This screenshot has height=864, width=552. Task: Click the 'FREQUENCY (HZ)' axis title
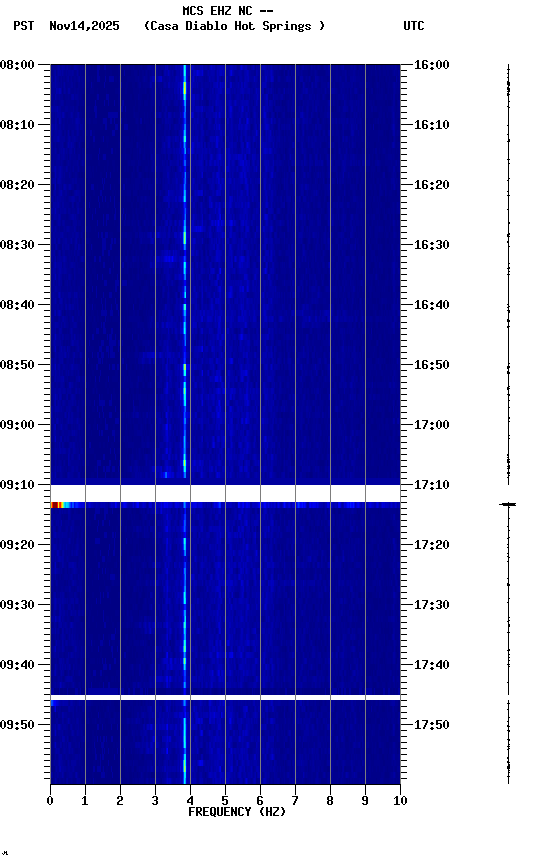237,812
